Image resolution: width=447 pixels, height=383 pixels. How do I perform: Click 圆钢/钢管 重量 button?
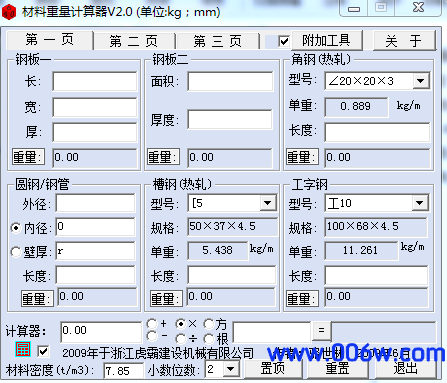[x=37, y=298]
